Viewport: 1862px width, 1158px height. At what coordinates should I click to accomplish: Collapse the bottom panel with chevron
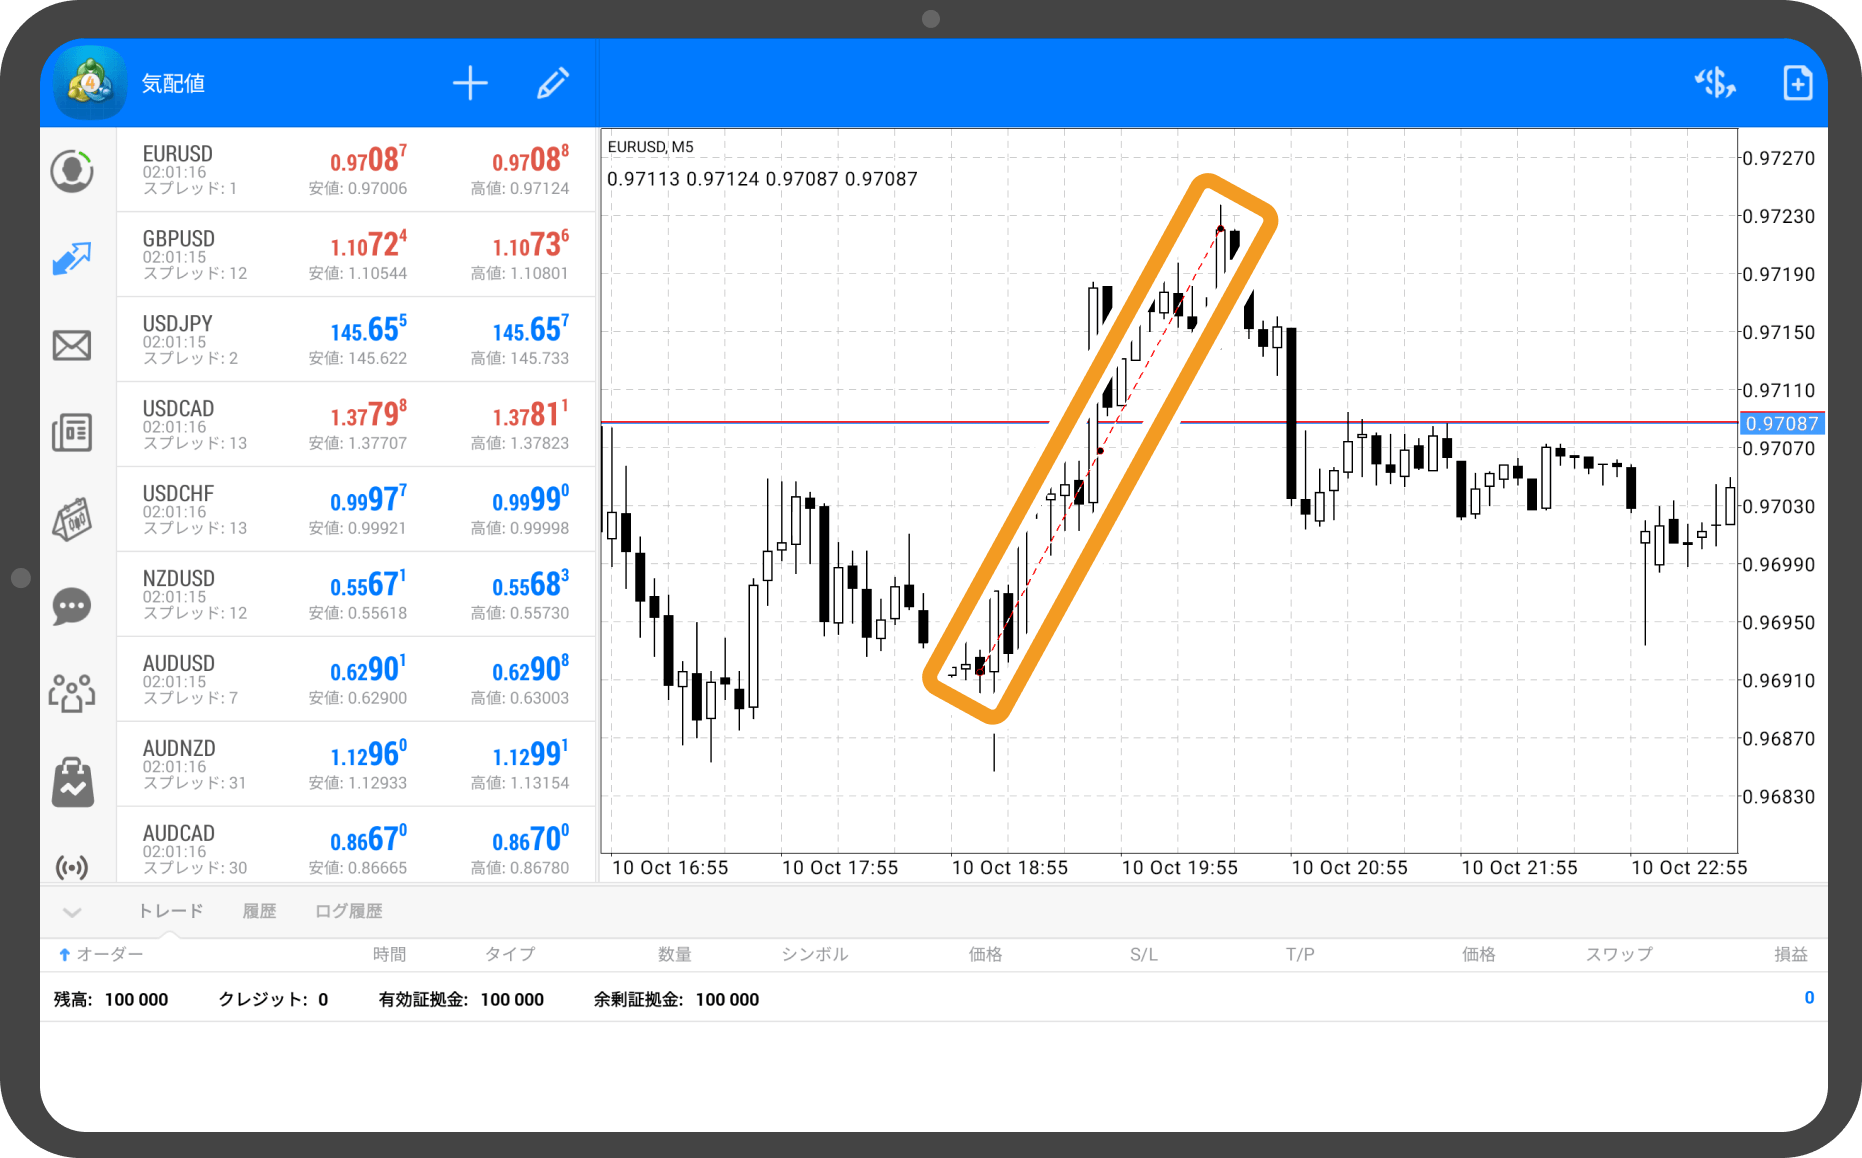pos(72,912)
